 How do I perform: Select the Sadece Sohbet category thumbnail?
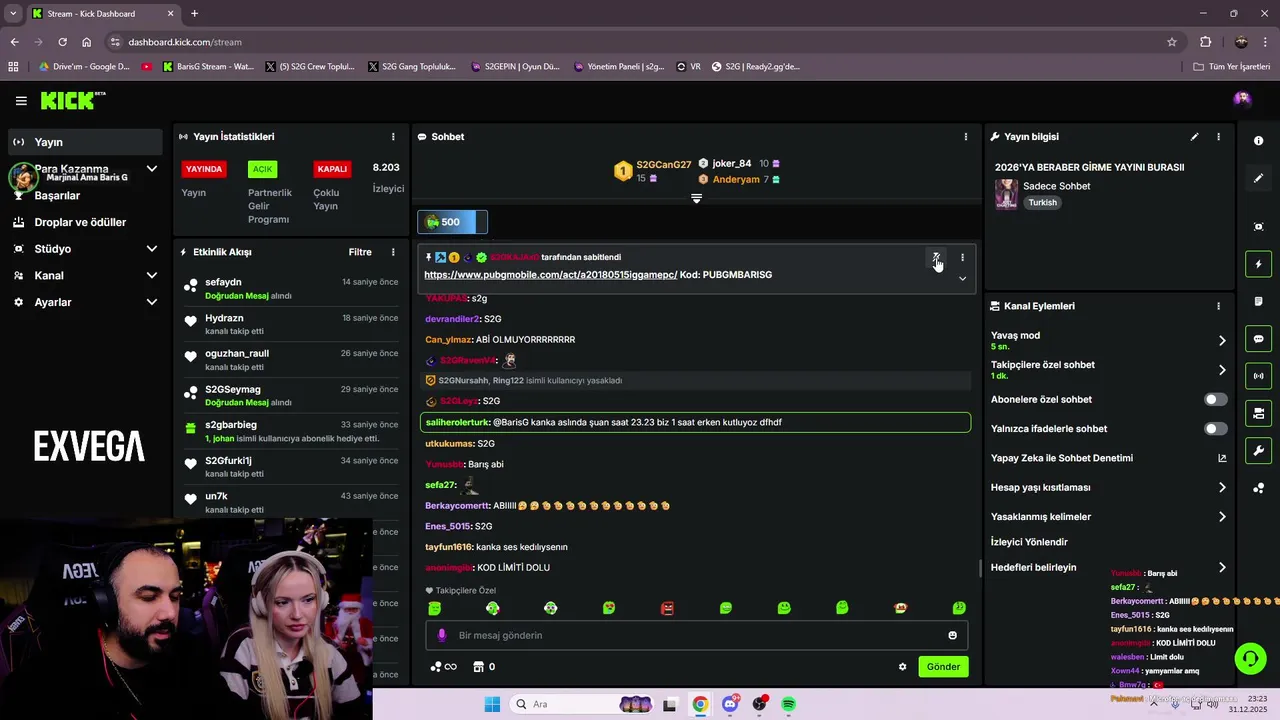[1006, 194]
